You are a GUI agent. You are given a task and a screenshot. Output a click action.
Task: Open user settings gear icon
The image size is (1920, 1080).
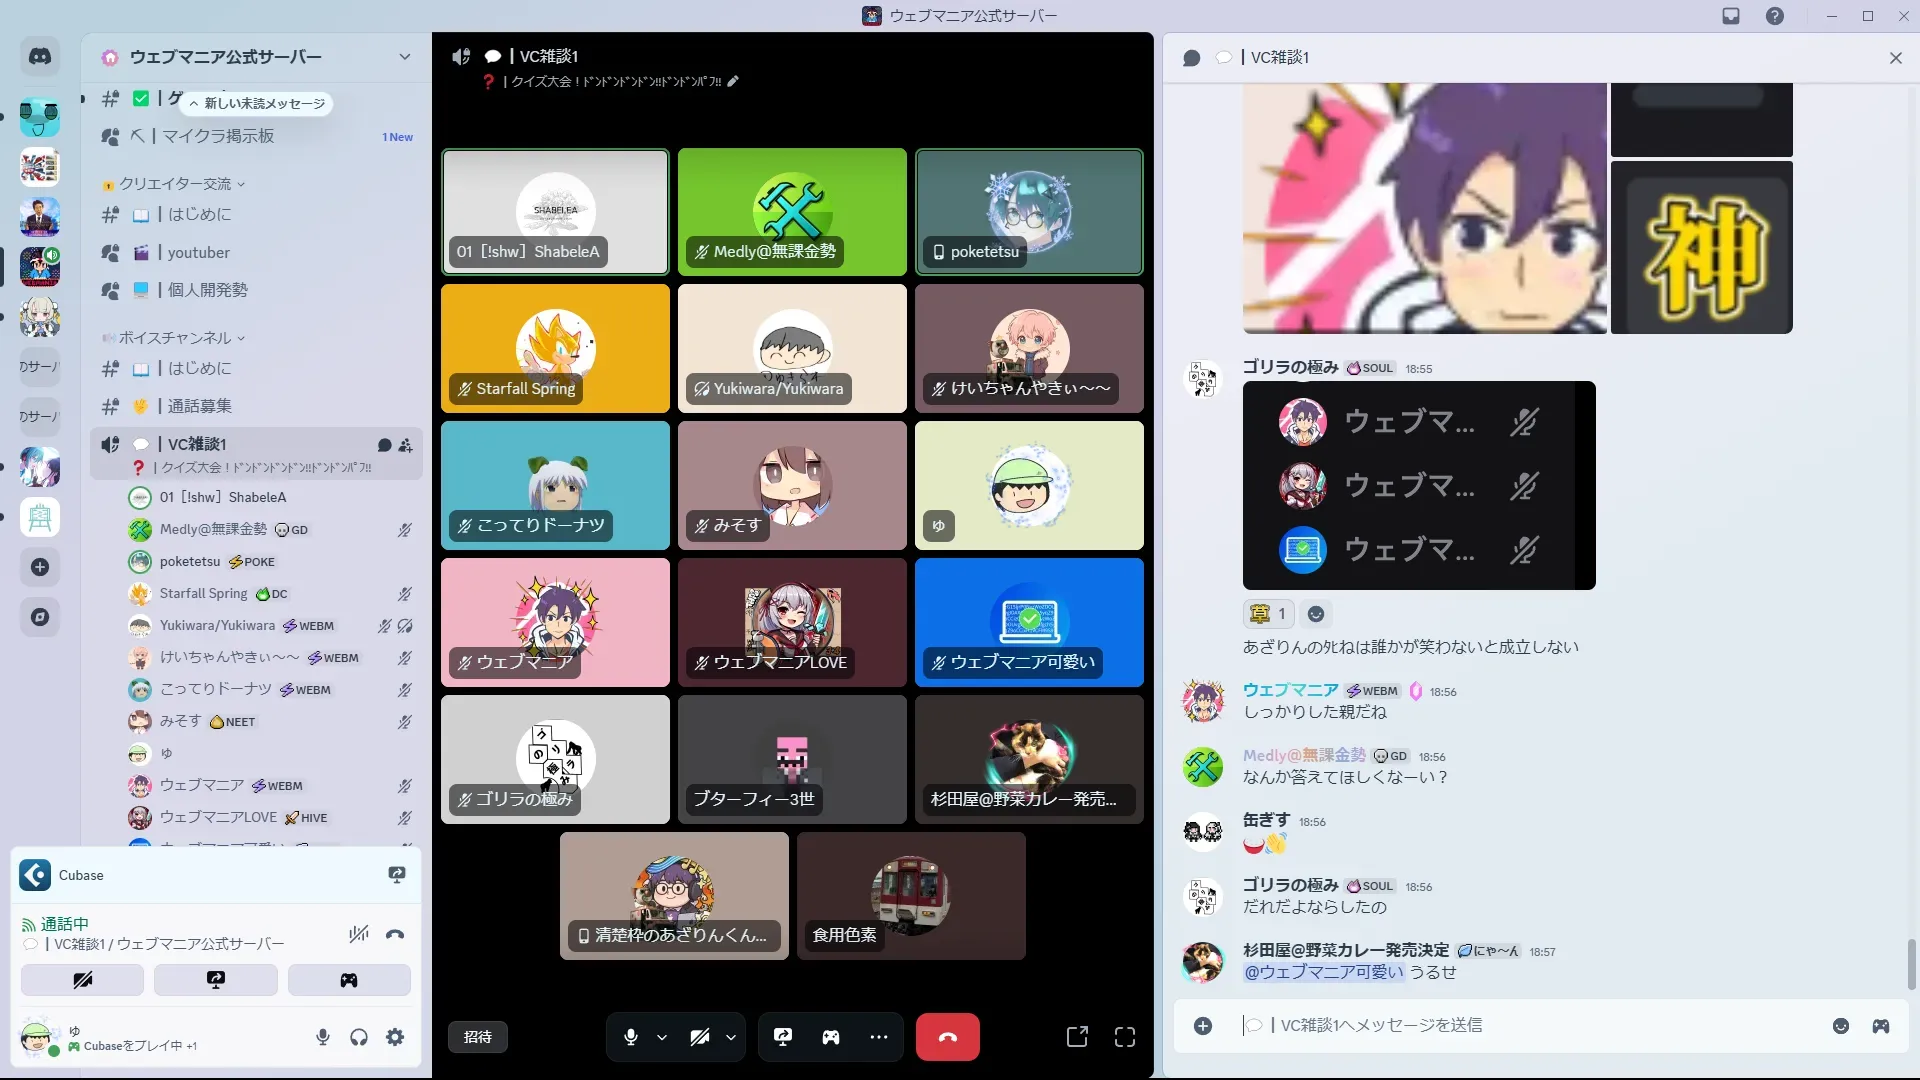pyautogui.click(x=395, y=1037)
